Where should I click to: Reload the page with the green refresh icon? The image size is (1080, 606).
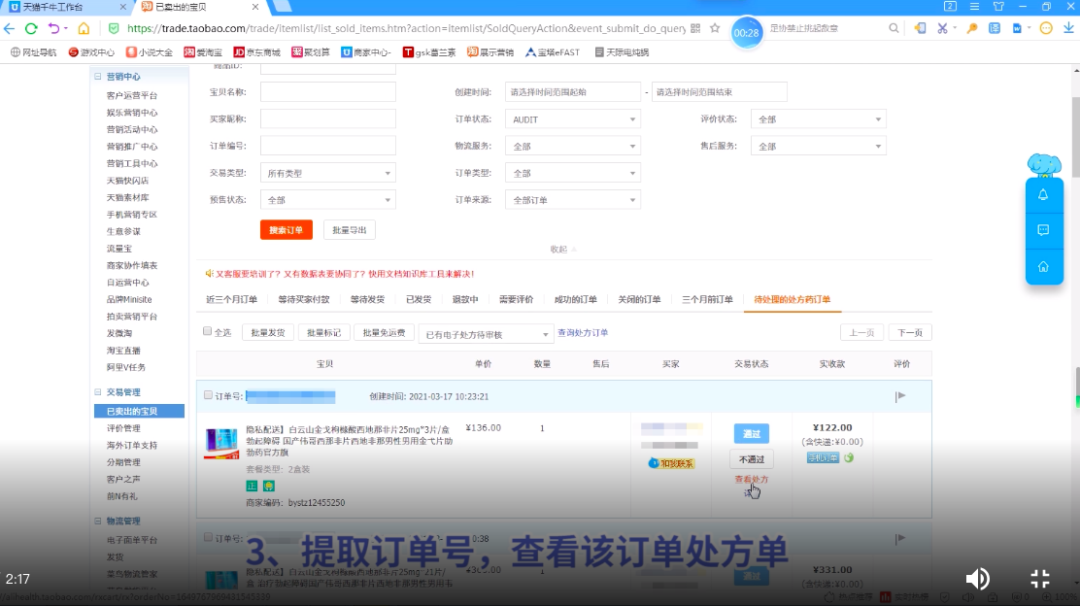click(31, 28)
